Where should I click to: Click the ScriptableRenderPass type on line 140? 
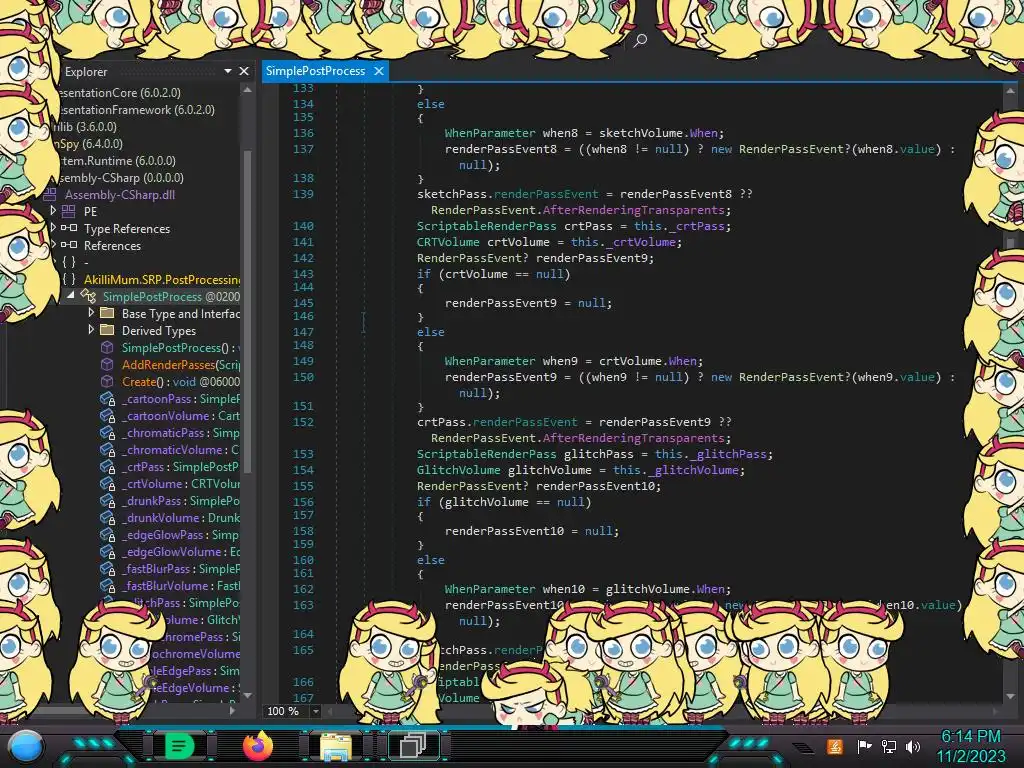click(487, 226)
